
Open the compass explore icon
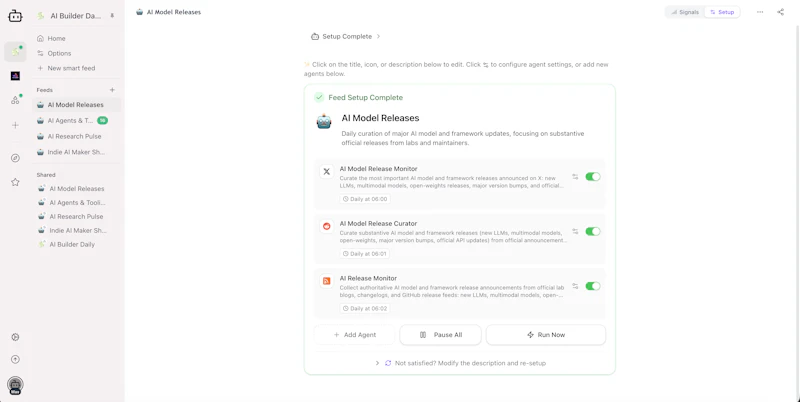point(15,158)
